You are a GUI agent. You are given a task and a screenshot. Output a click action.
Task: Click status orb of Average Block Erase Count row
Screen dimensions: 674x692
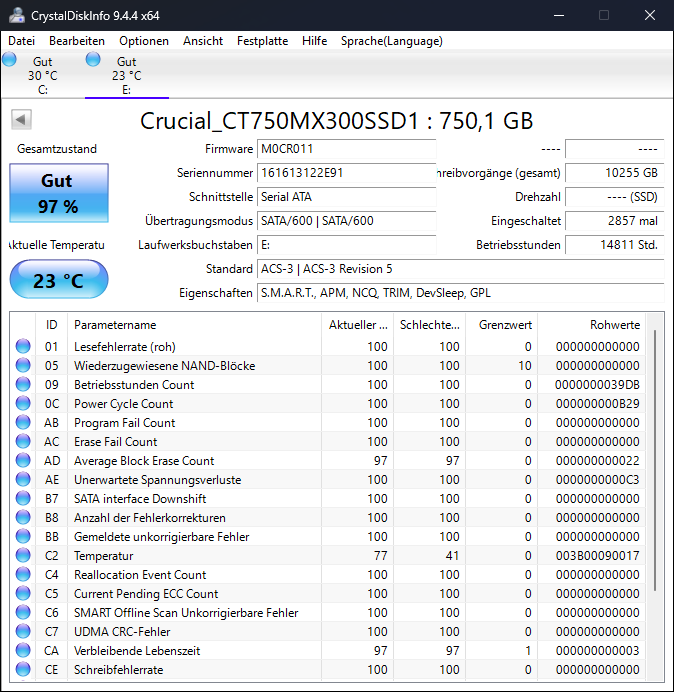(23, 460)
